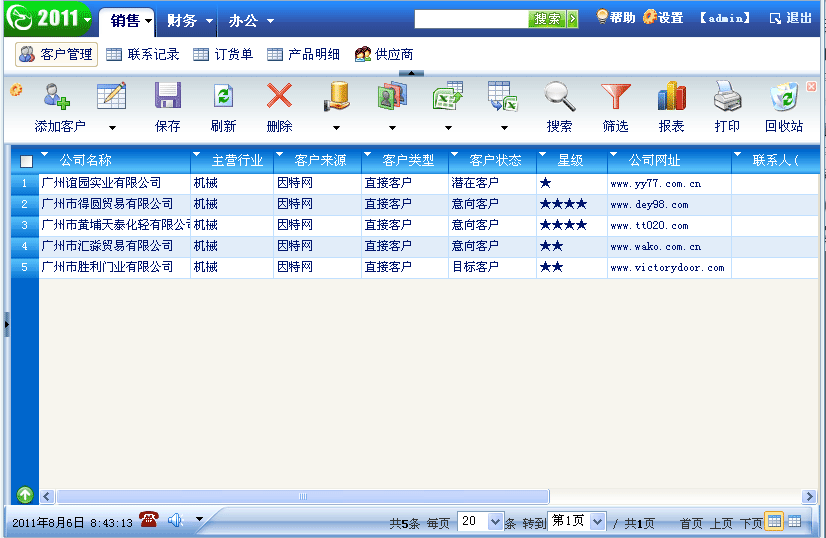This screenshot has height=538, width=826.
Task: Click the scroll right arrow button
Action: click(x=809, y=496)
